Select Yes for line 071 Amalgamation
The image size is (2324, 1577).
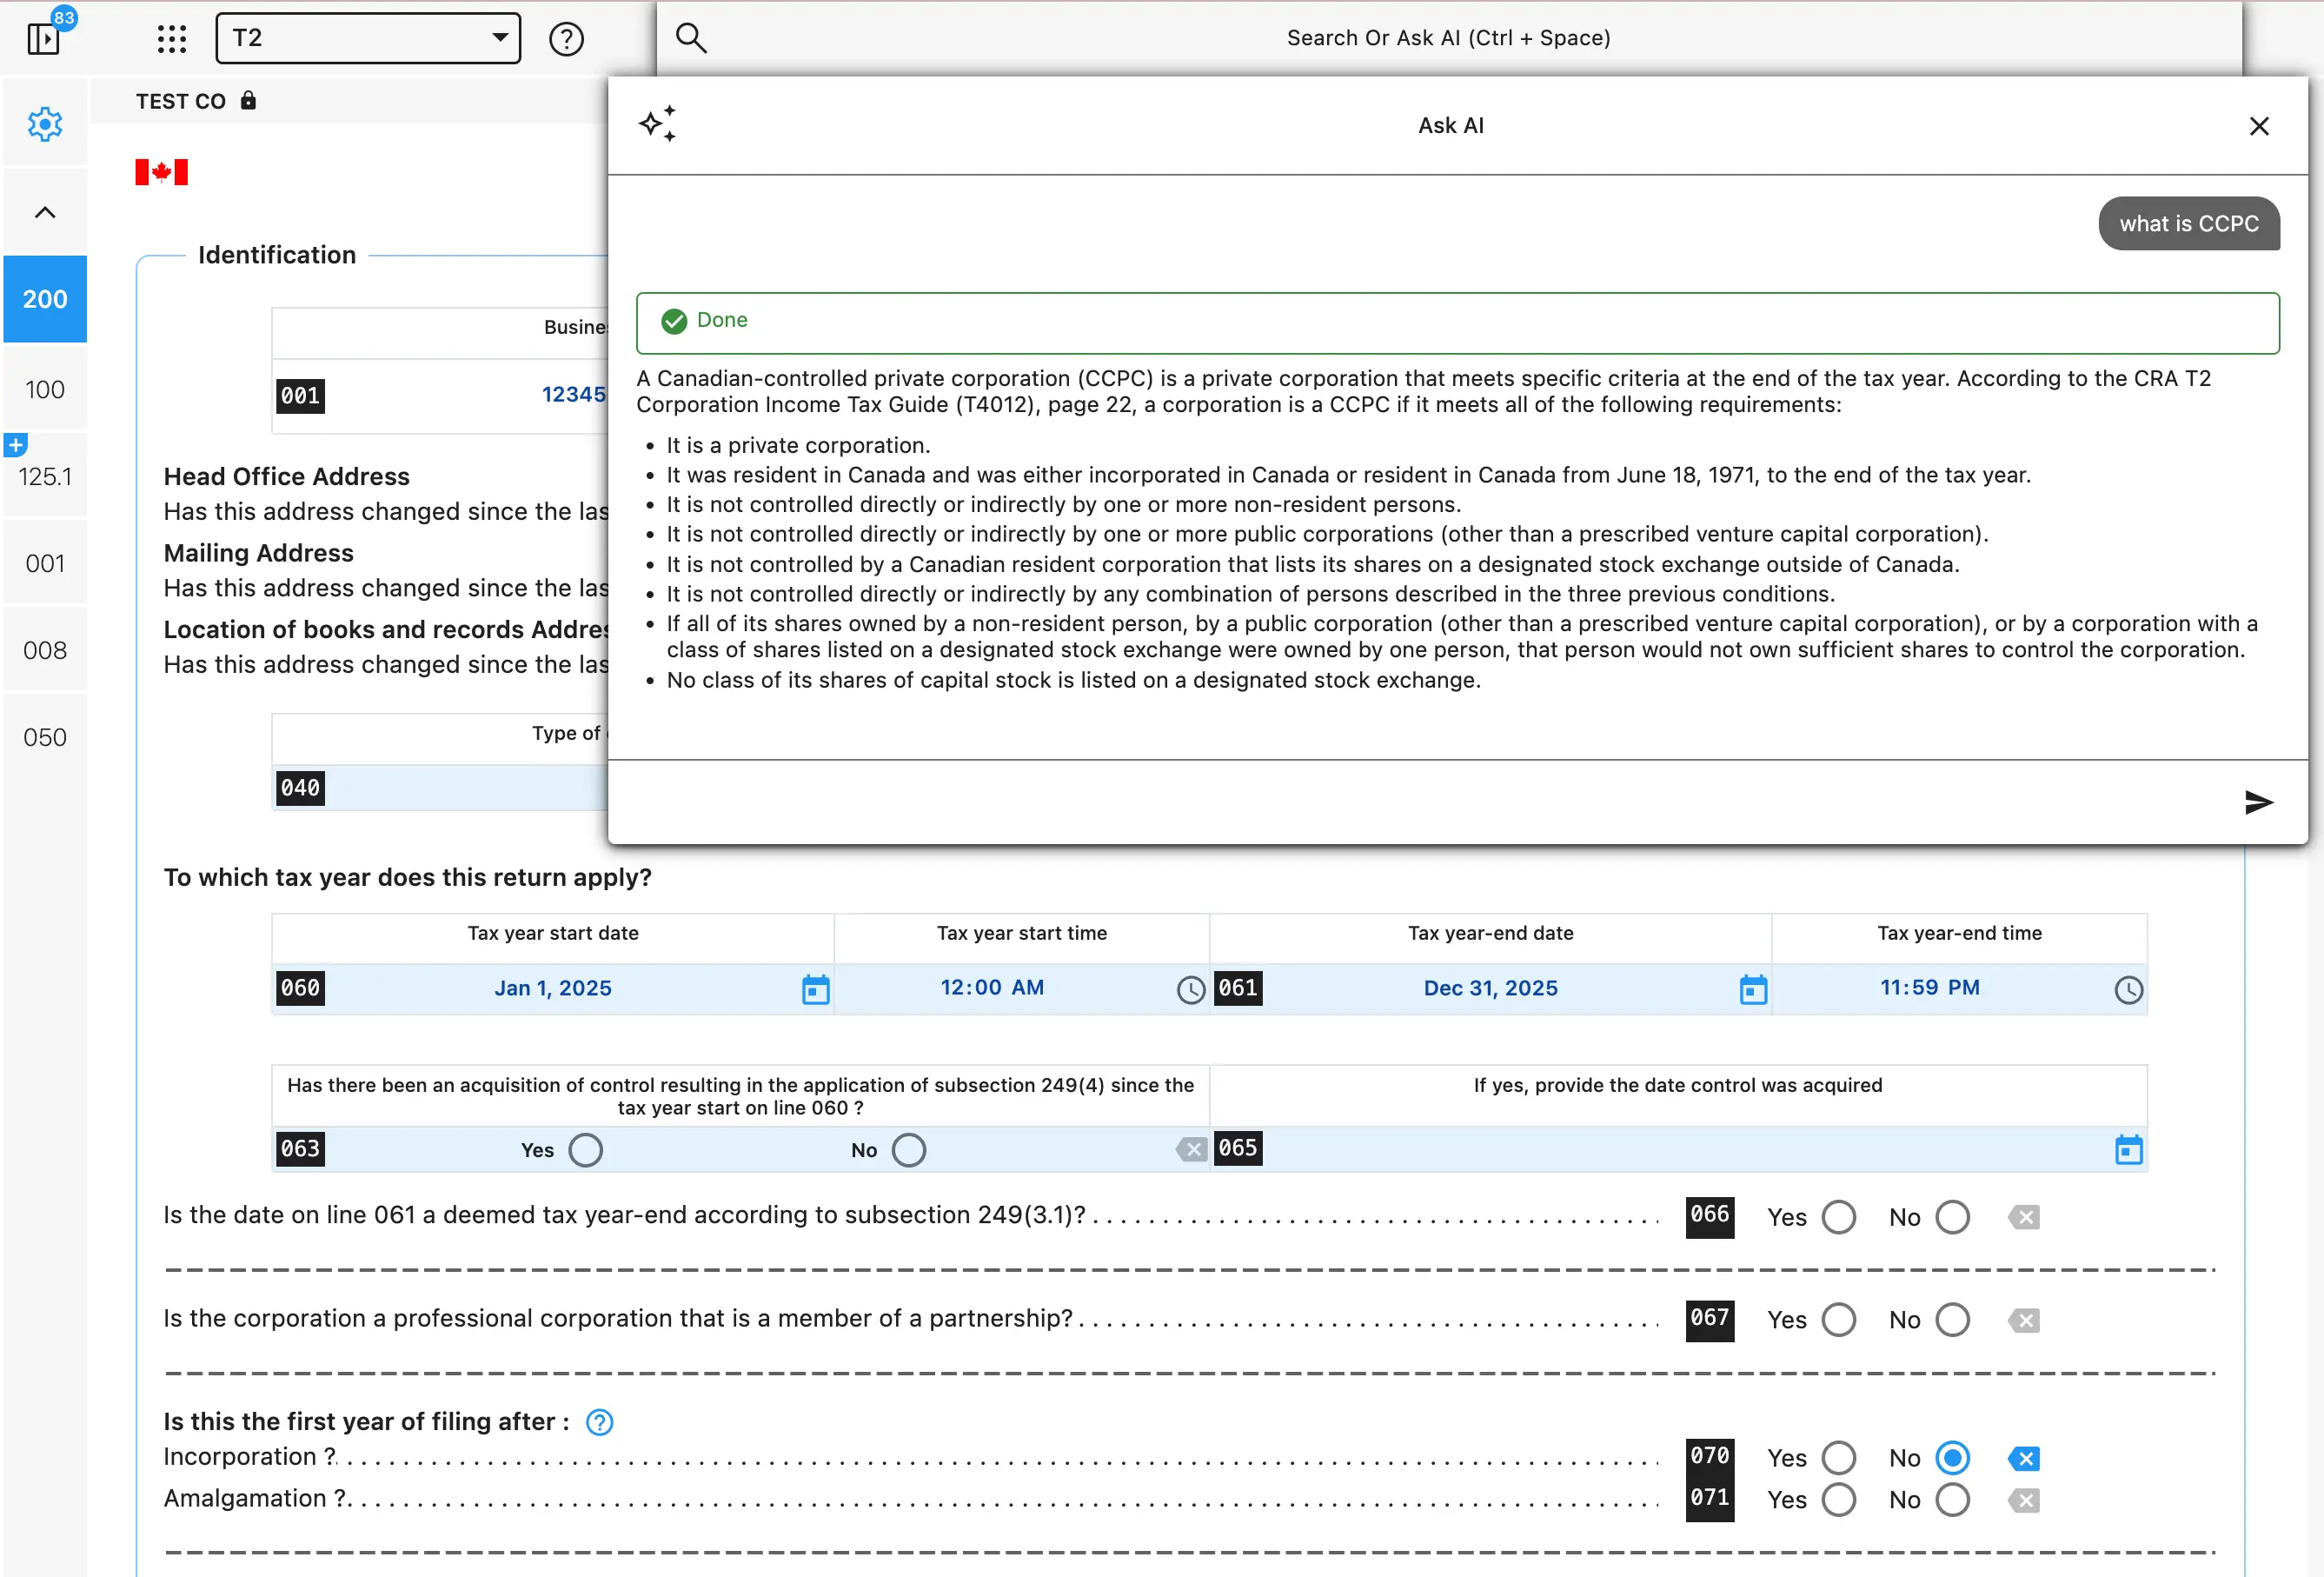[x=1838, y=1500]
